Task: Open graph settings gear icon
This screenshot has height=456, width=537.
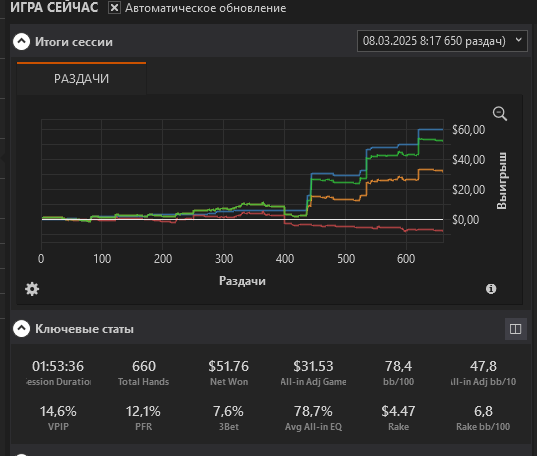Action: point(32,289)
